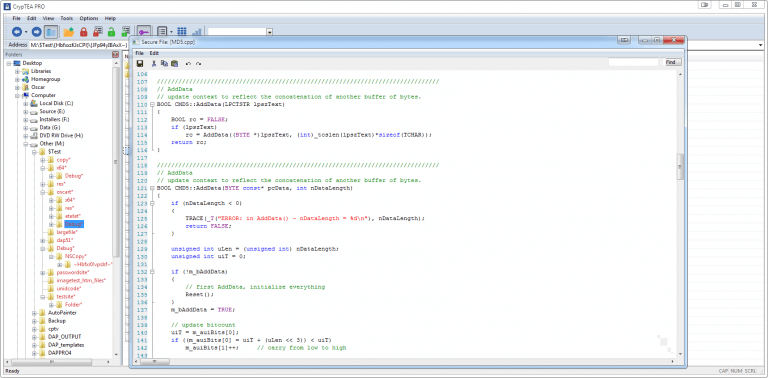This screenshot has height=378, width=768.
Task: Select the largefile* folder in tree
Action: point(67,232)
